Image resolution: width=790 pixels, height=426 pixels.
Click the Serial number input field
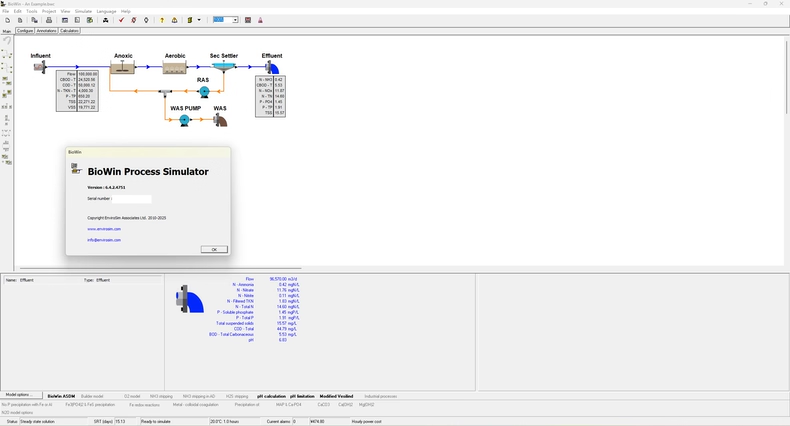coord(131,199)
